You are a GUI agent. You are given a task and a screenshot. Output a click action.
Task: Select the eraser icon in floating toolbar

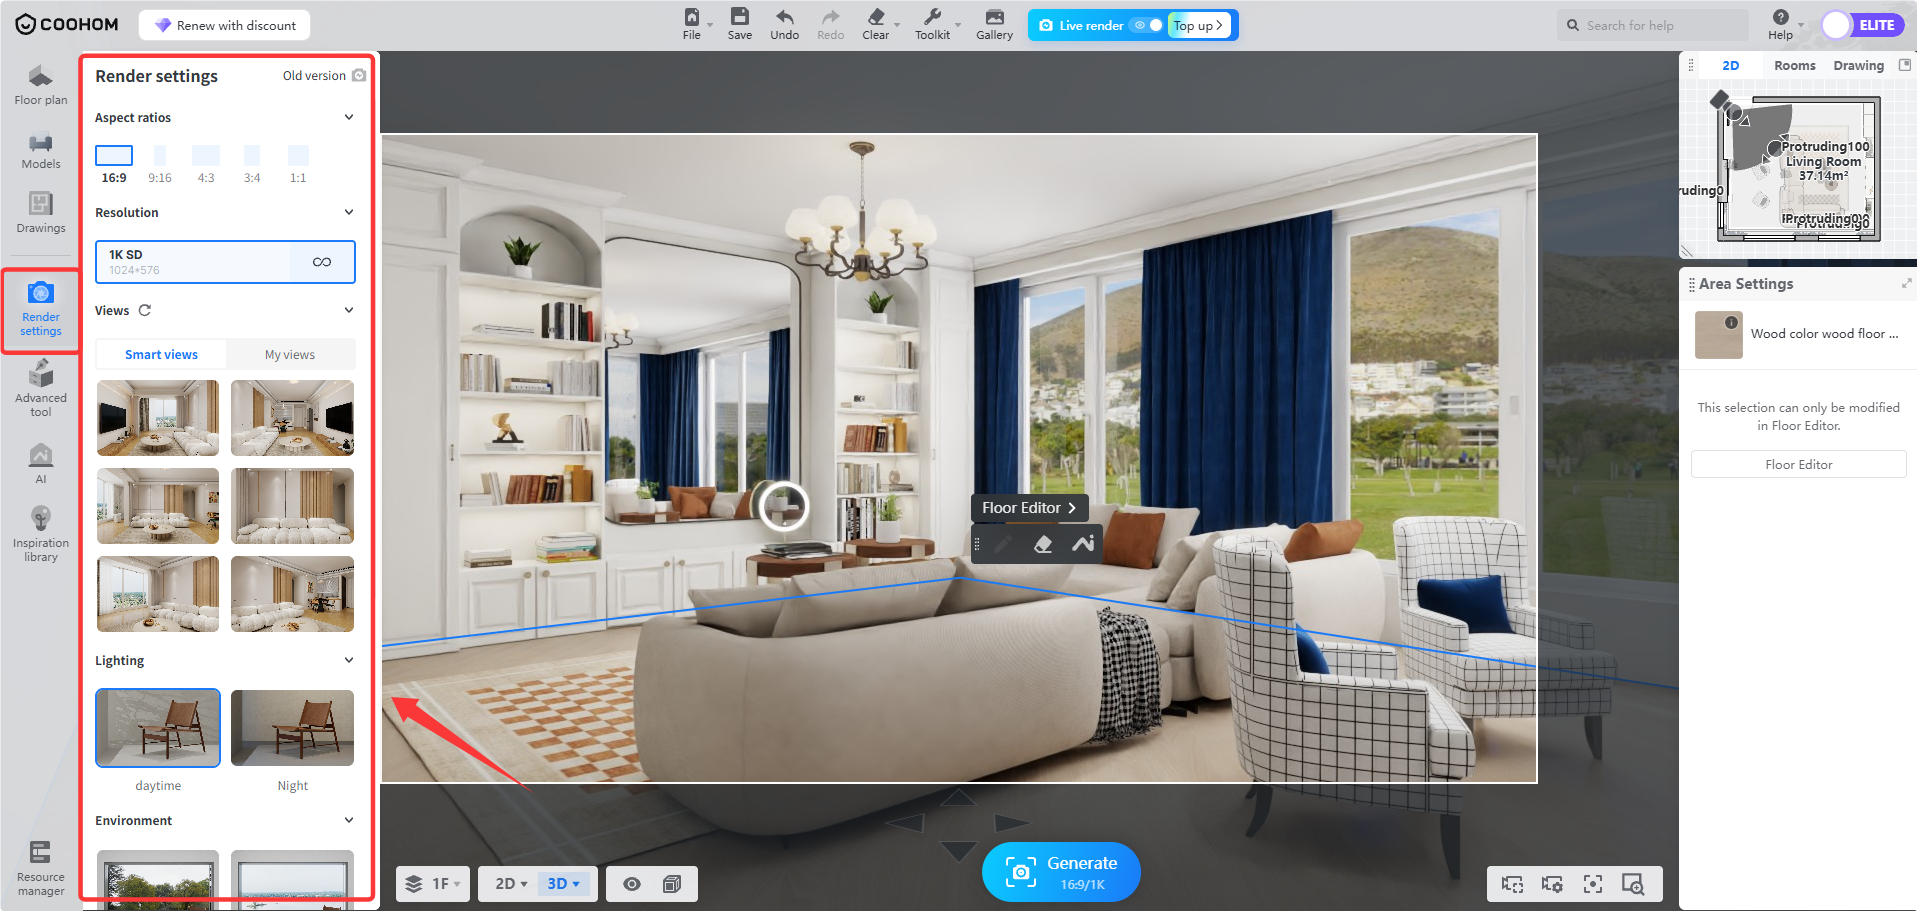pyautogui.click(x=1043, y=544)
